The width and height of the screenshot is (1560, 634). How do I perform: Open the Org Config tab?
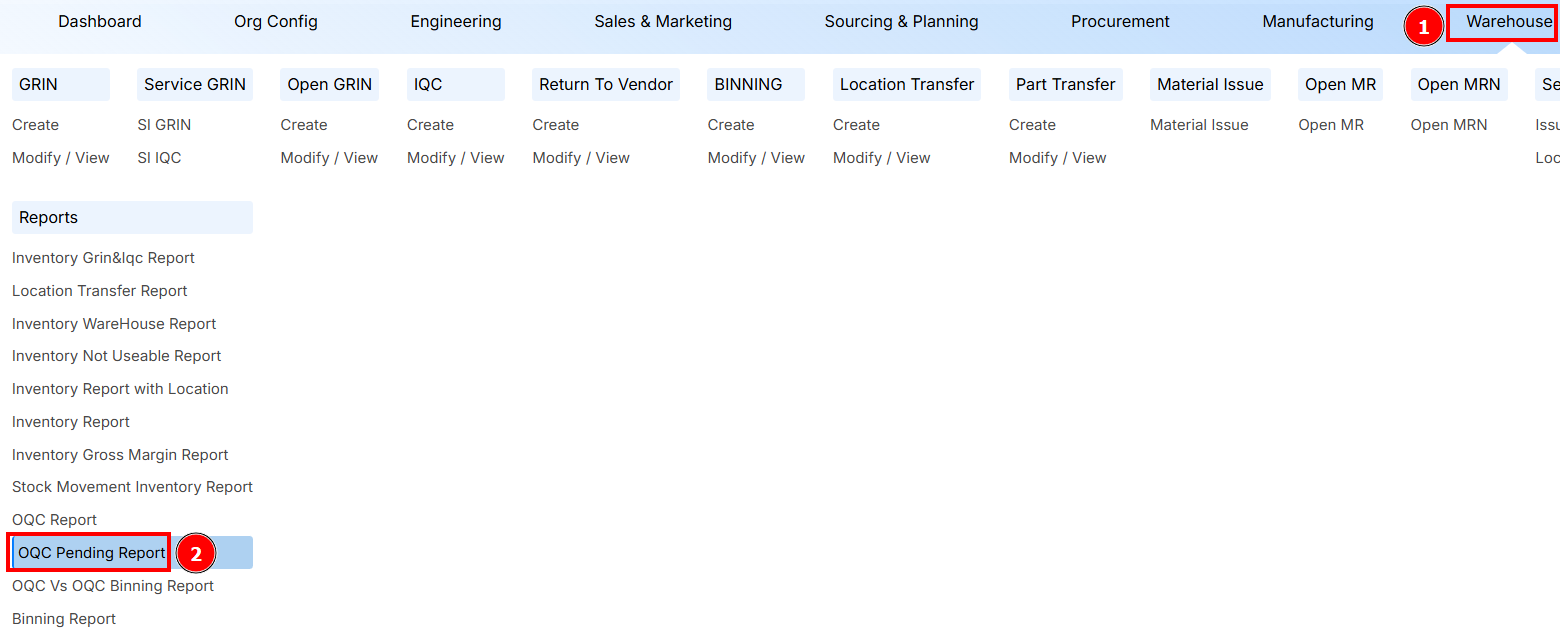[x=275, y=21]
